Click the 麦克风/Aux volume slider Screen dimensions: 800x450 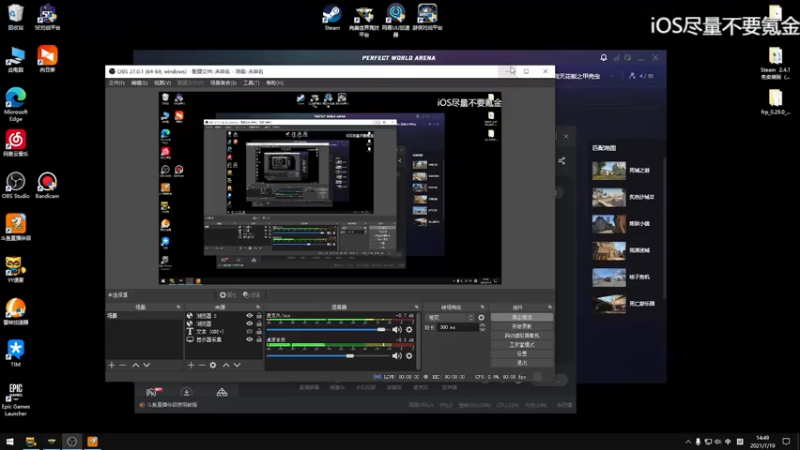(327, 330)
